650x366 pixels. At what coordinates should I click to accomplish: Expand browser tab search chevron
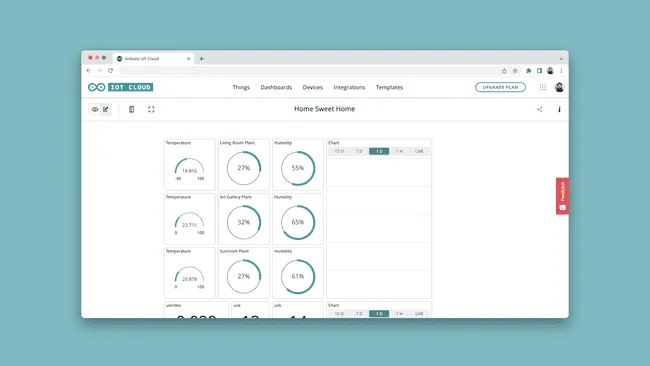561,59
